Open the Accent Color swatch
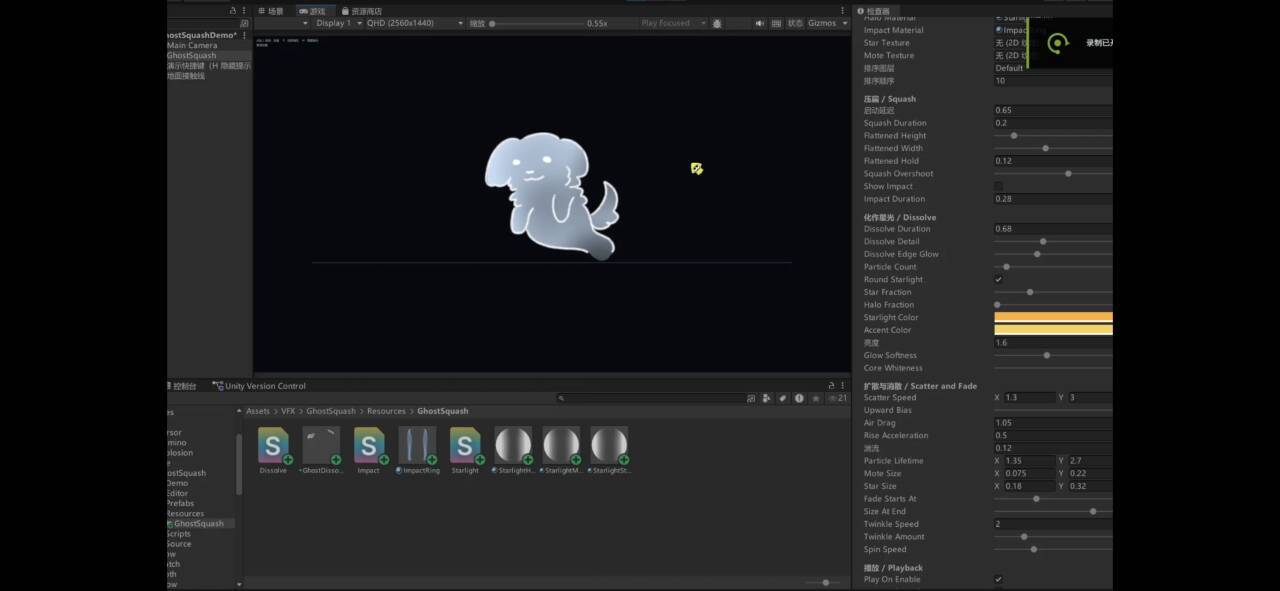1280x591 pixels. tap(1053, 330)
